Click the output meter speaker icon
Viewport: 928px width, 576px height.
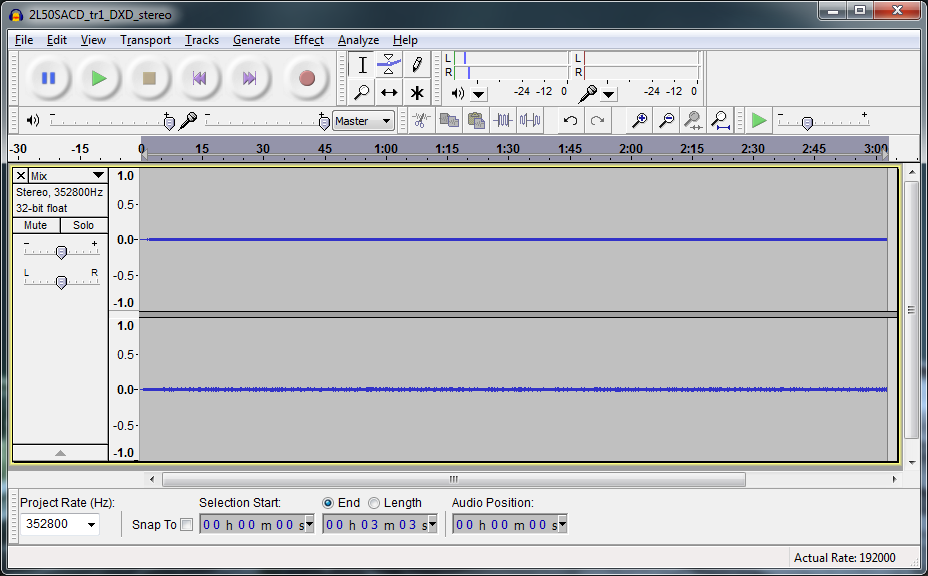[x=457, y=93]
